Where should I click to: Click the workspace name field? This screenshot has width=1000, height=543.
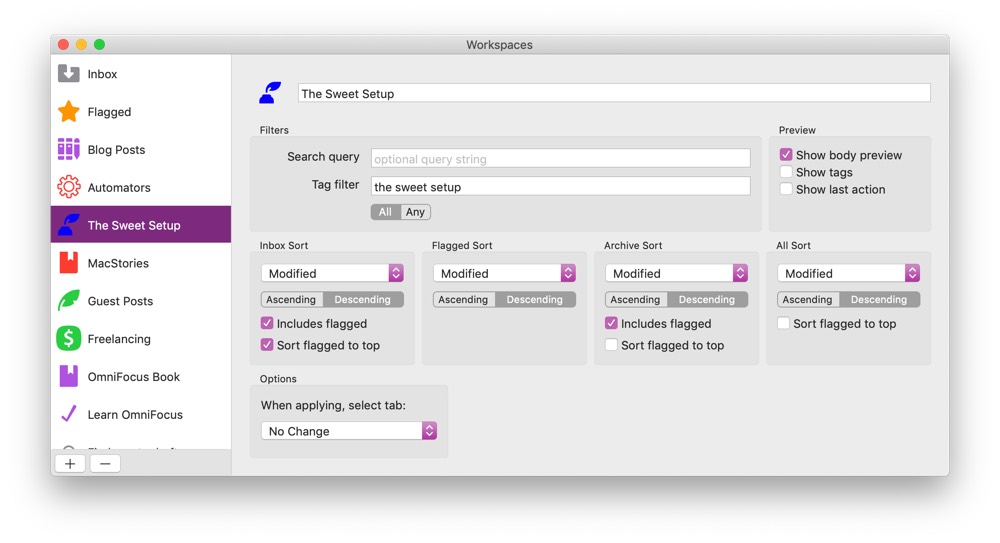(614, 93)
